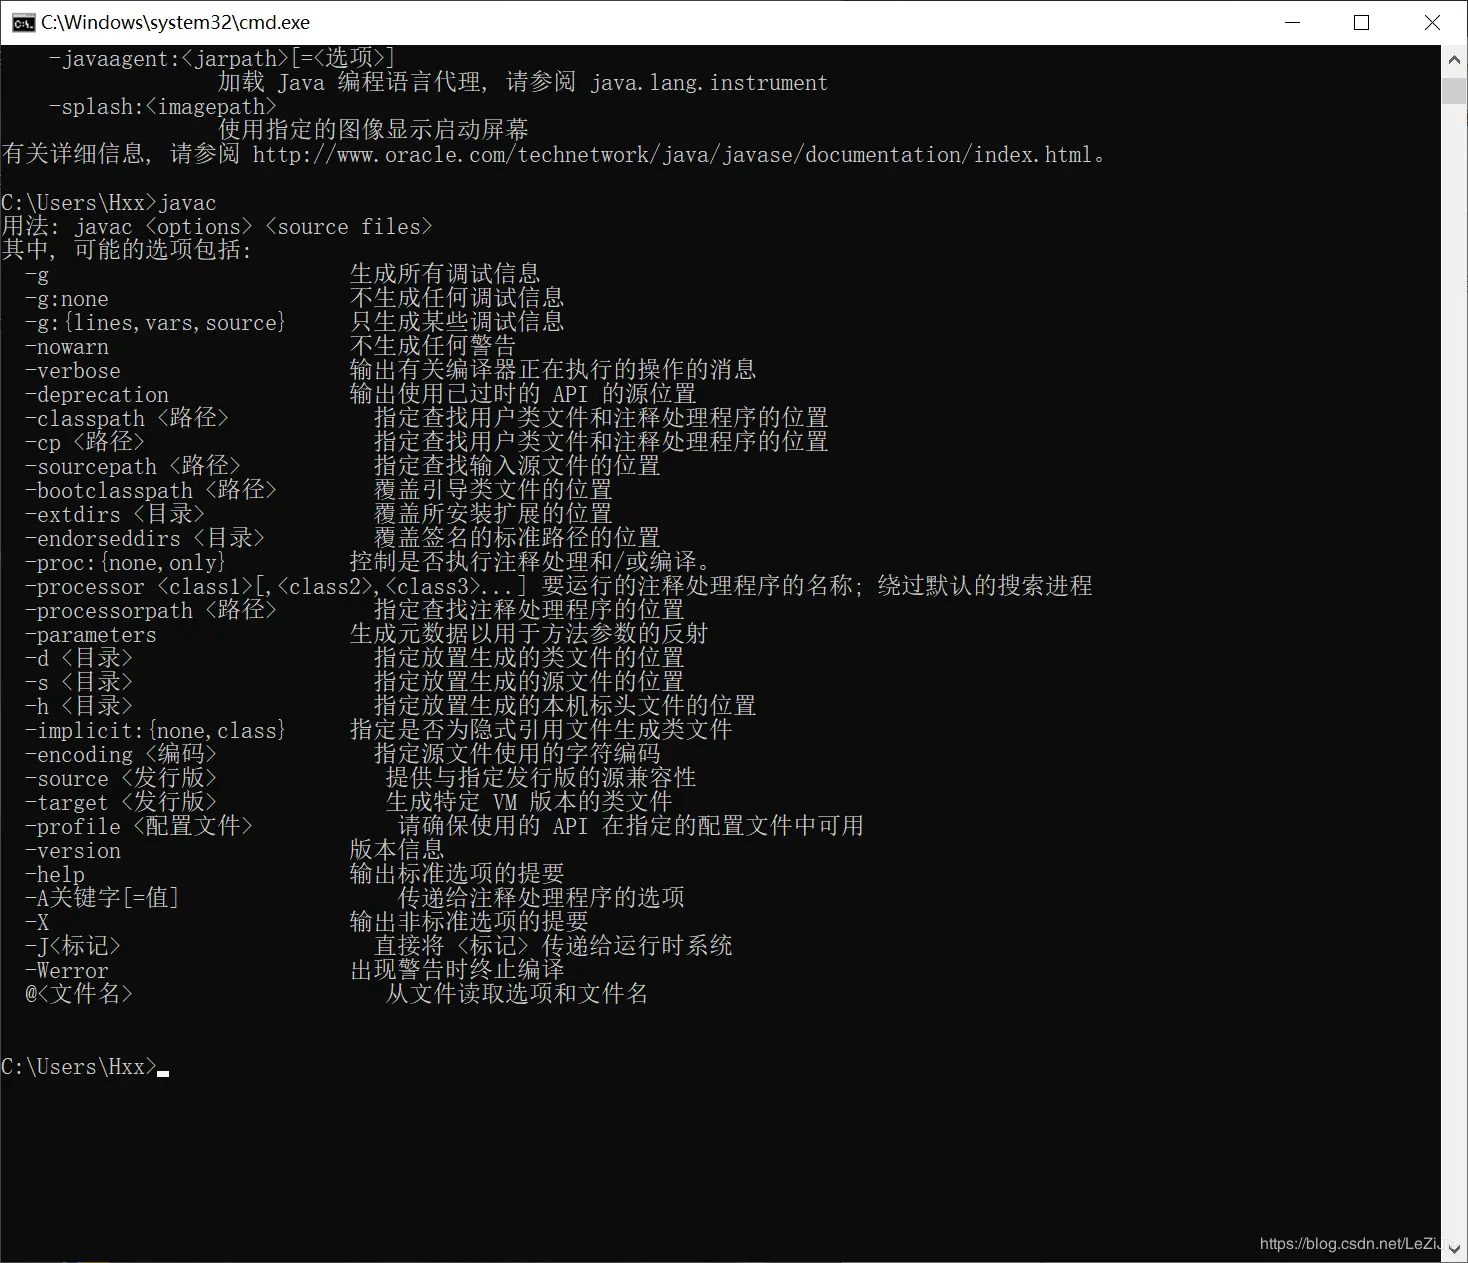
Task: Click the '-implicit:{none,class}' option
Action: tap(156, 731)
